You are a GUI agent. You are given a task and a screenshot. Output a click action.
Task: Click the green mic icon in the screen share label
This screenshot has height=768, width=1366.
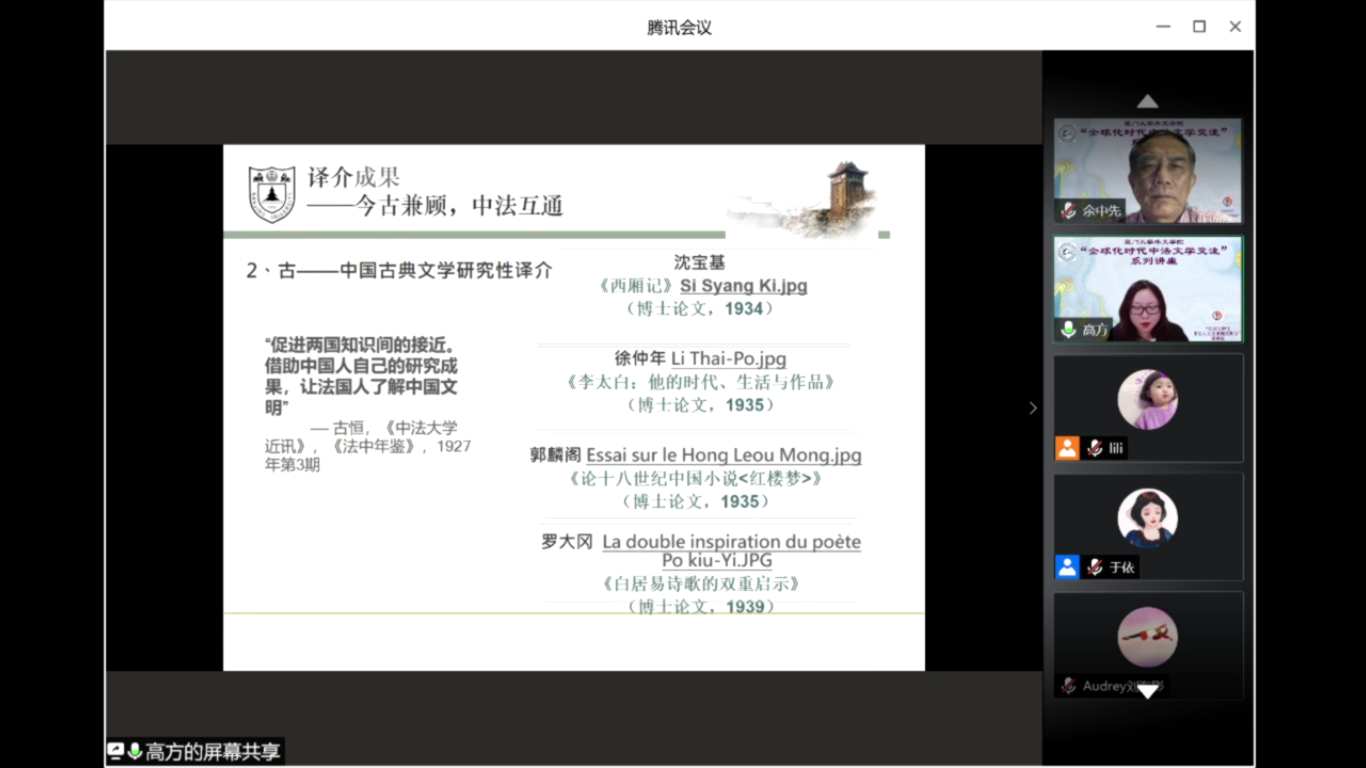135,751
